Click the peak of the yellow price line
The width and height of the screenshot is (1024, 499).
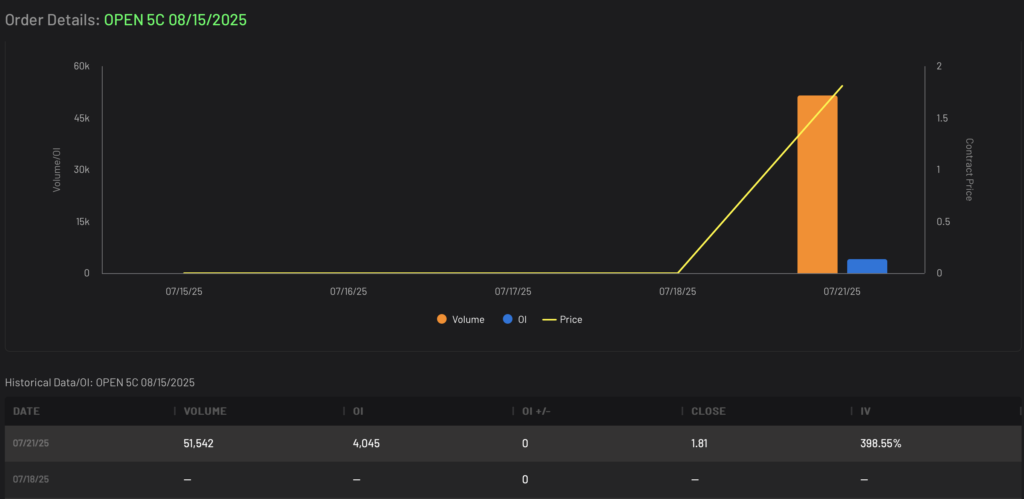point(842,86)
